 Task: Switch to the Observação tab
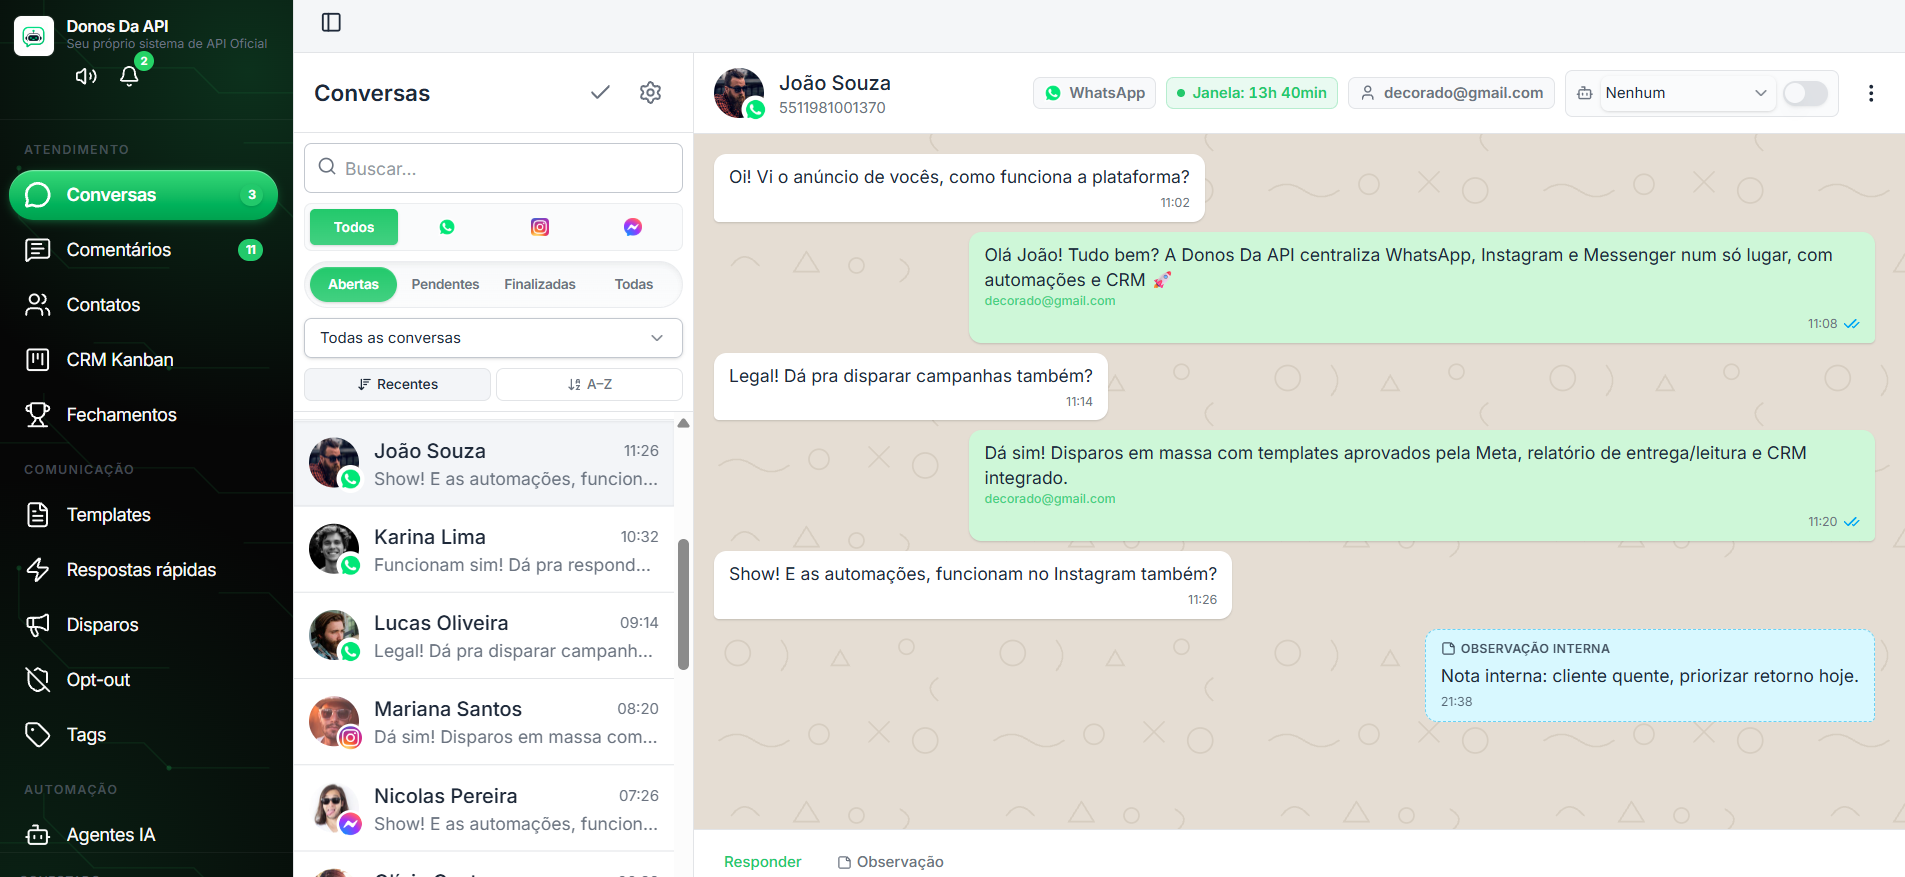tap(890, 862)
